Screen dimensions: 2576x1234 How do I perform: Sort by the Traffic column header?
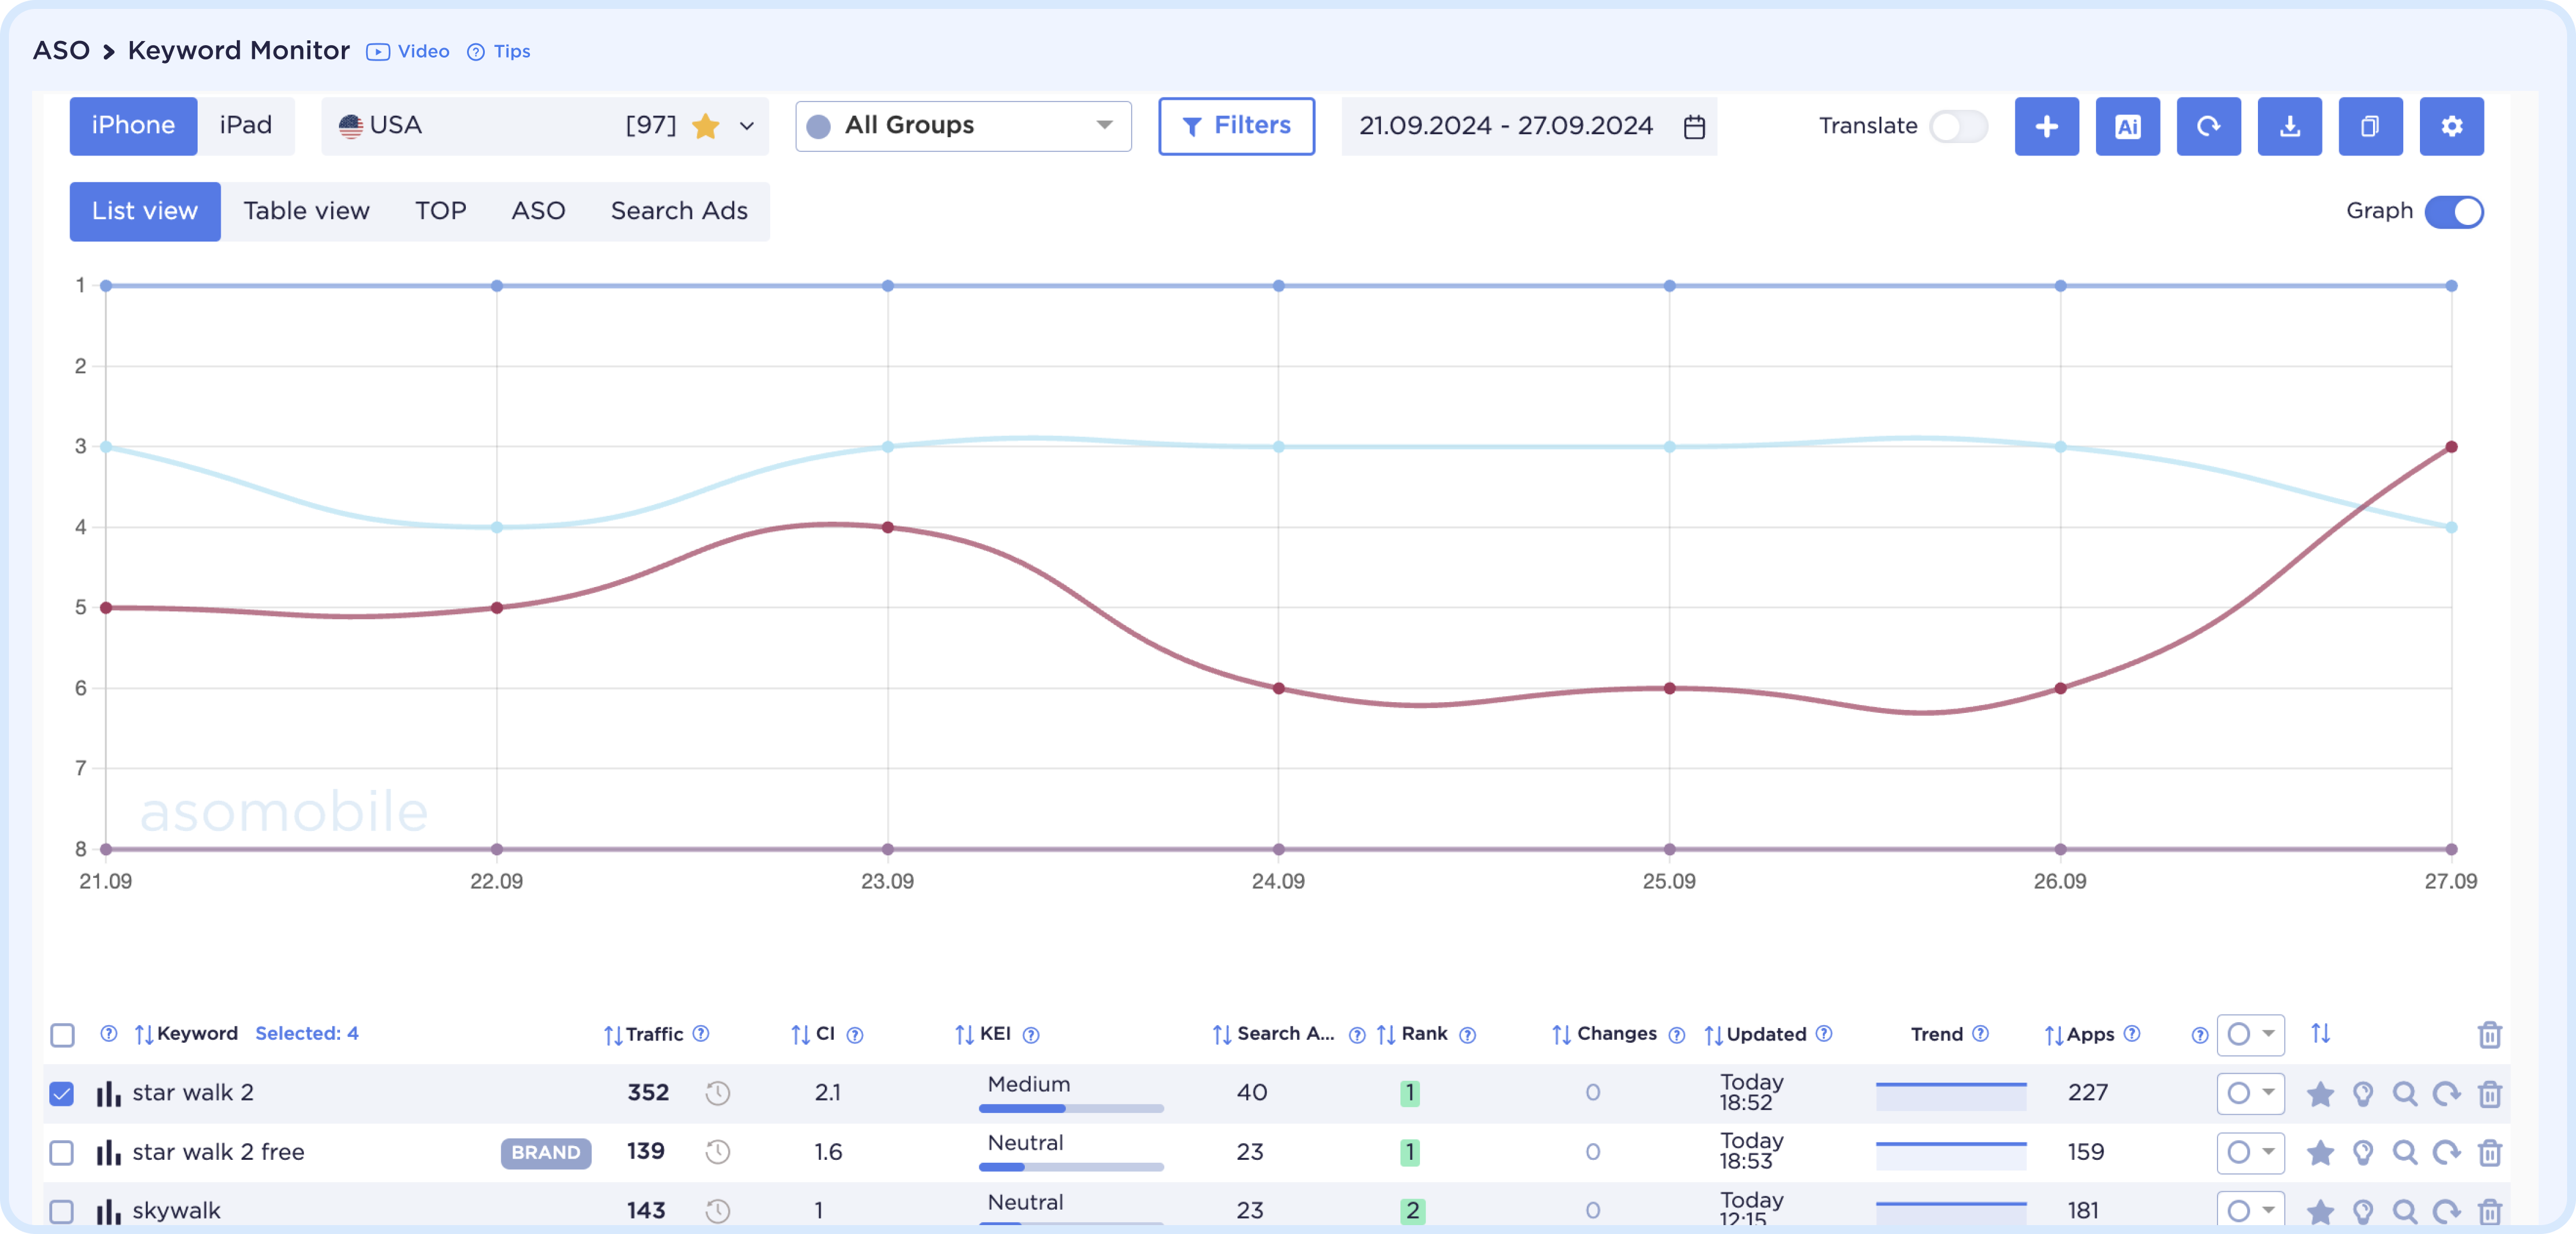(x=643, y=1035)
